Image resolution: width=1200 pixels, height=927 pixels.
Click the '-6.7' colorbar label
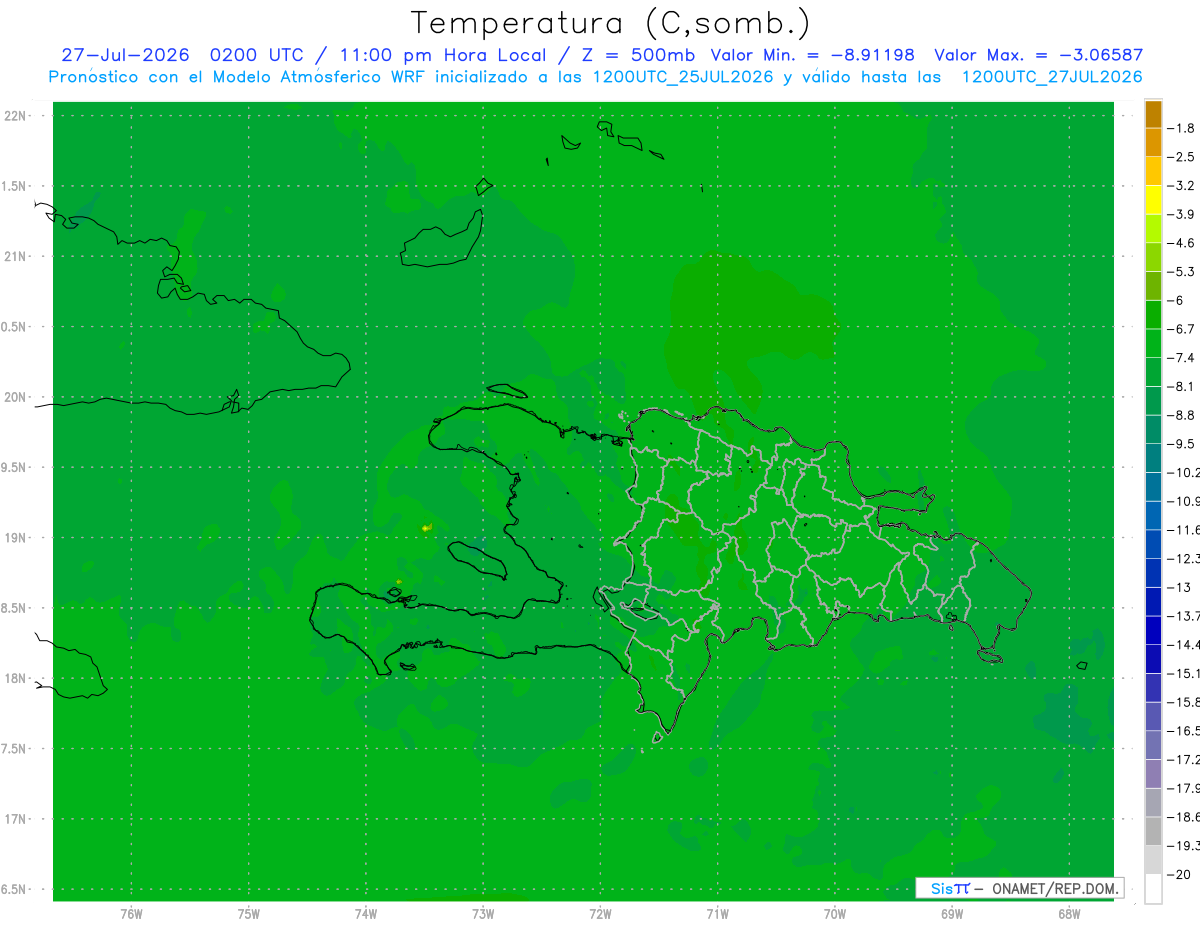tap(1181, 329)
